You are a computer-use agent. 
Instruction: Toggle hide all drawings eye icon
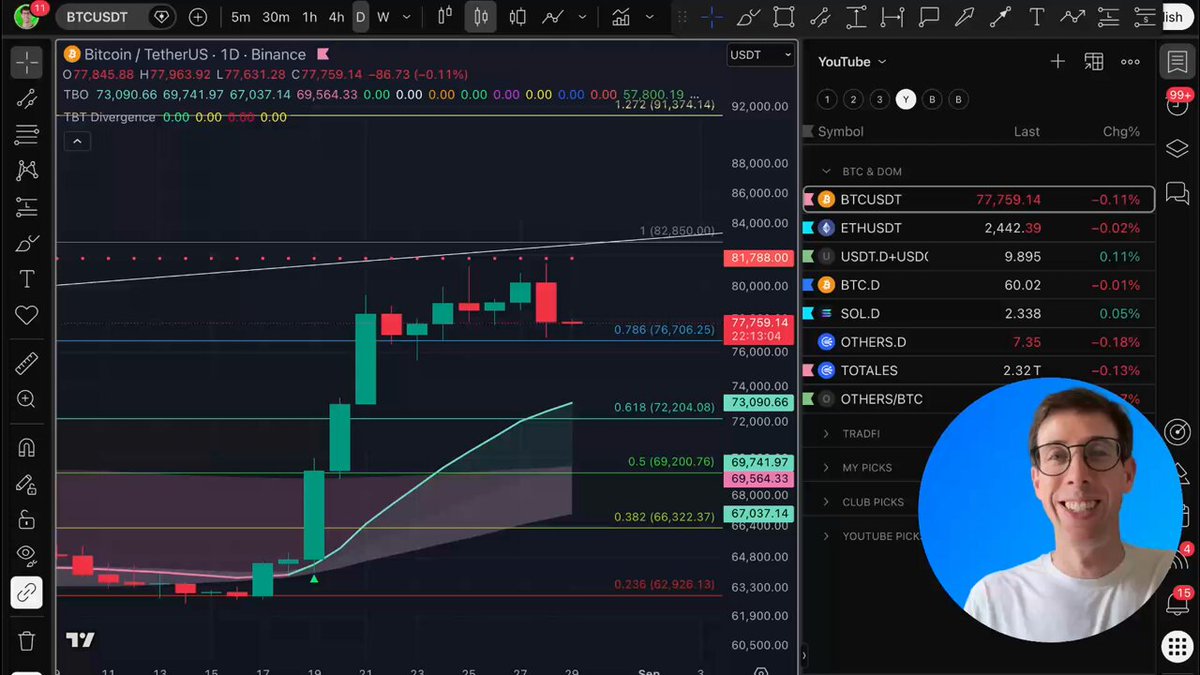(x=27, y=557)
